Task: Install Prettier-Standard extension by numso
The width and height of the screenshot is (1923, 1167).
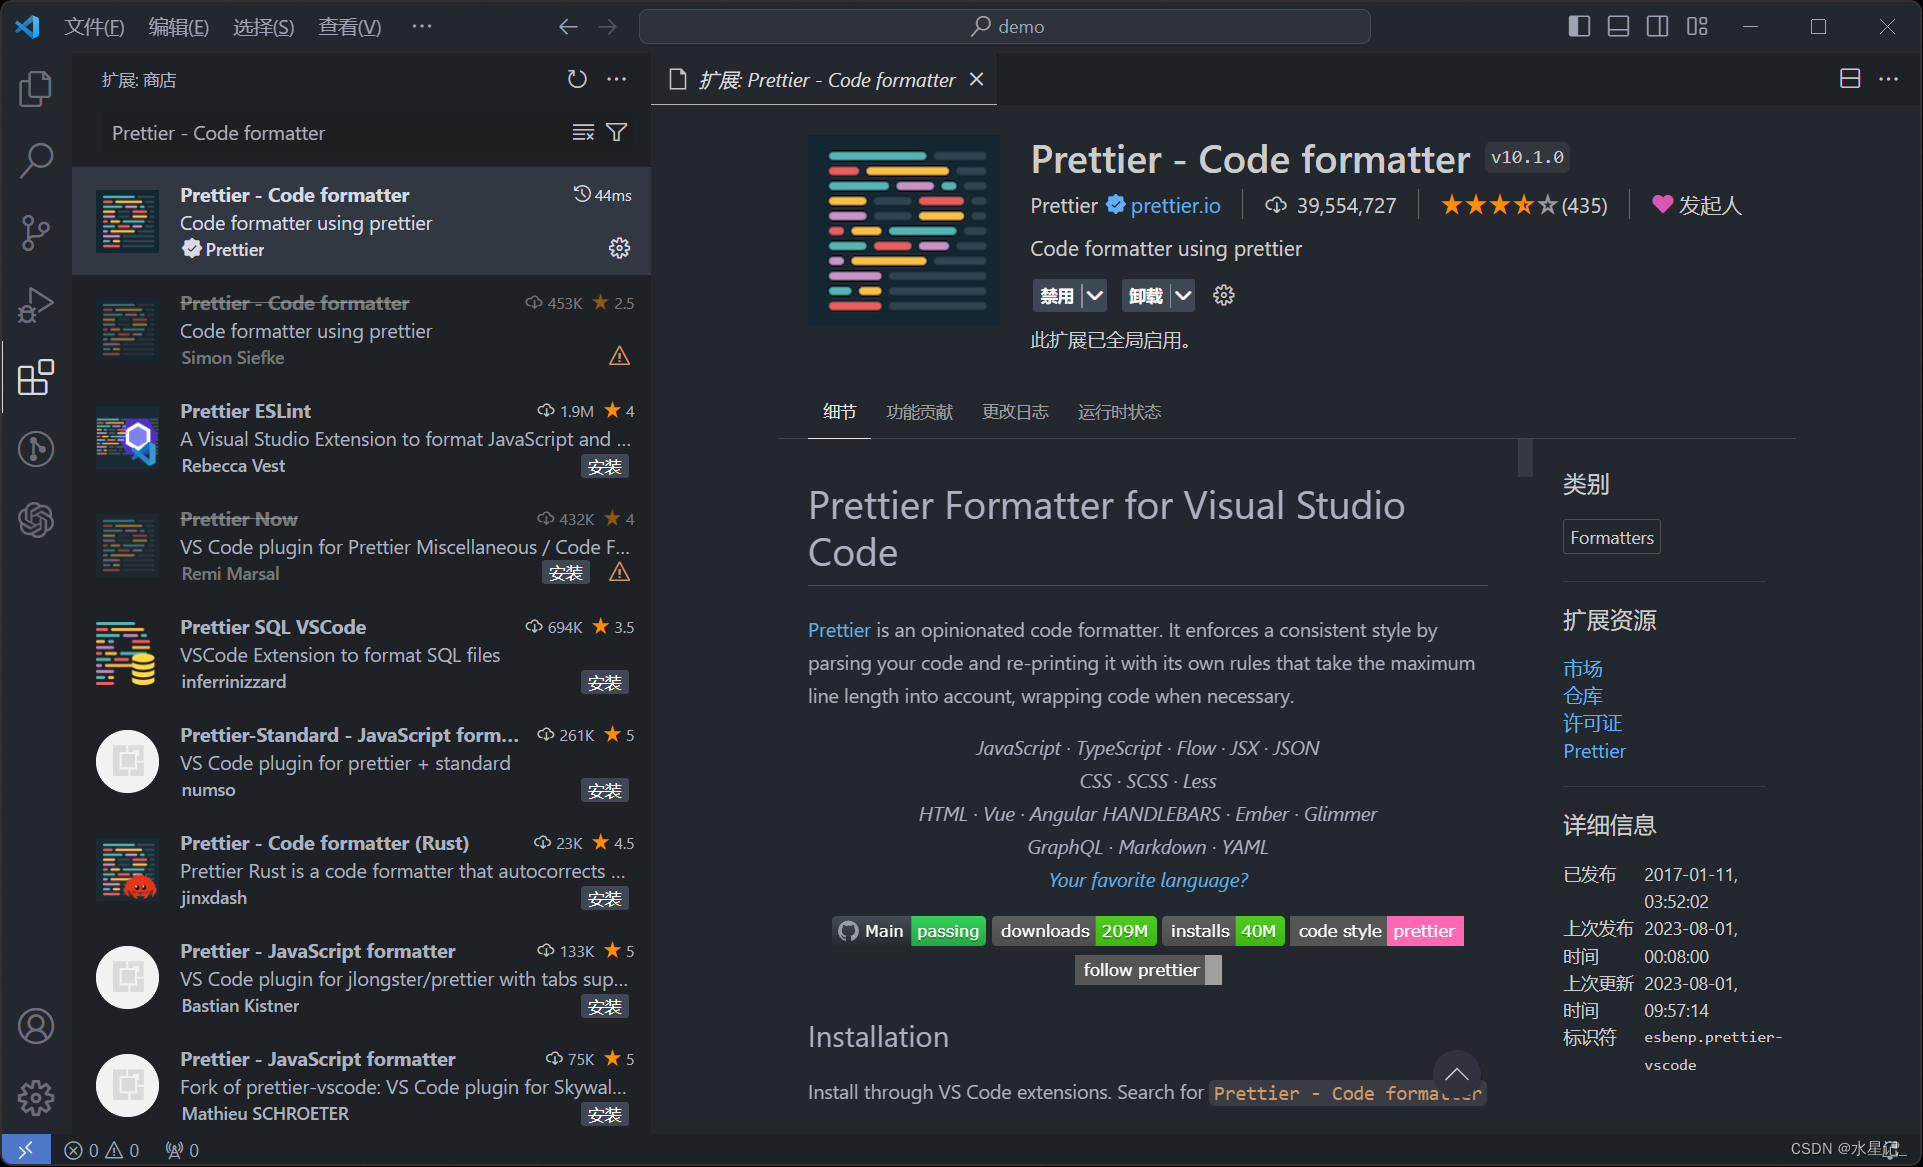Action: point(605,791)
